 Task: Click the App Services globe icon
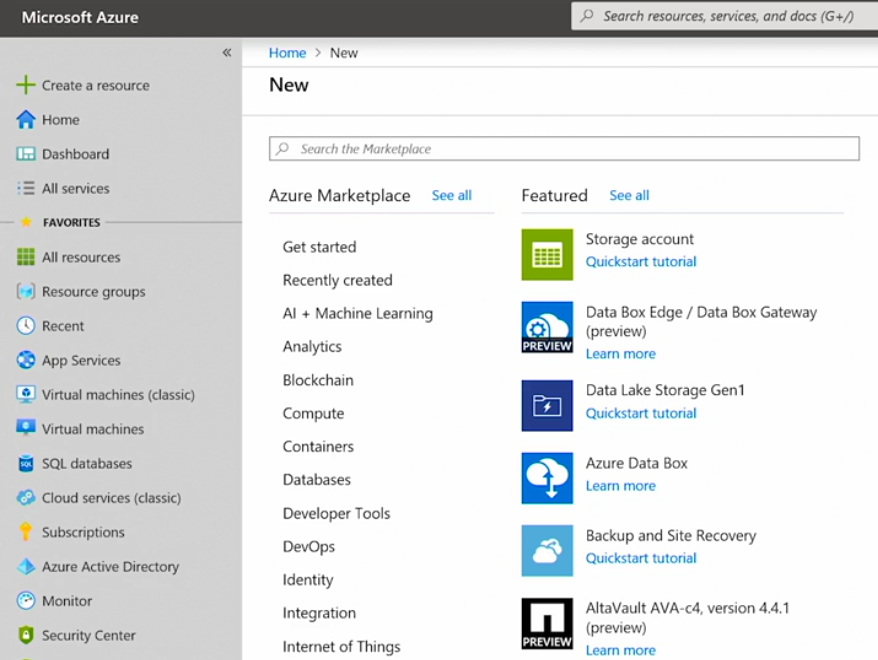pyautogui.click(x=26, y=360)
